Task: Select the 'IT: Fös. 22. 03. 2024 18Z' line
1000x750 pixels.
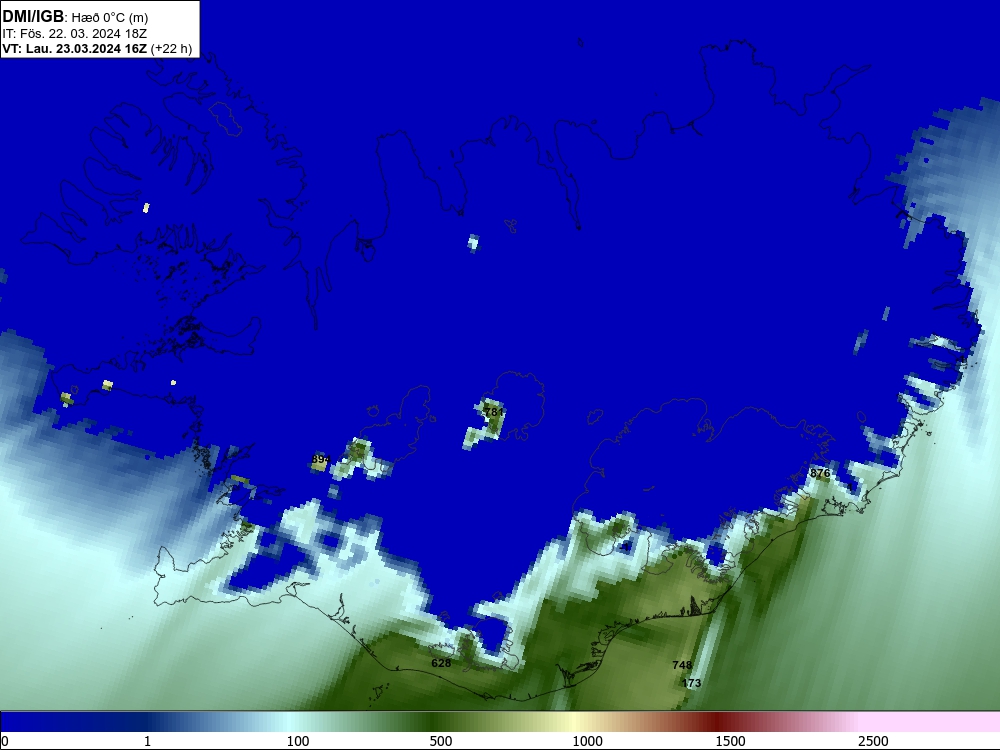Action: click(75, 34)
